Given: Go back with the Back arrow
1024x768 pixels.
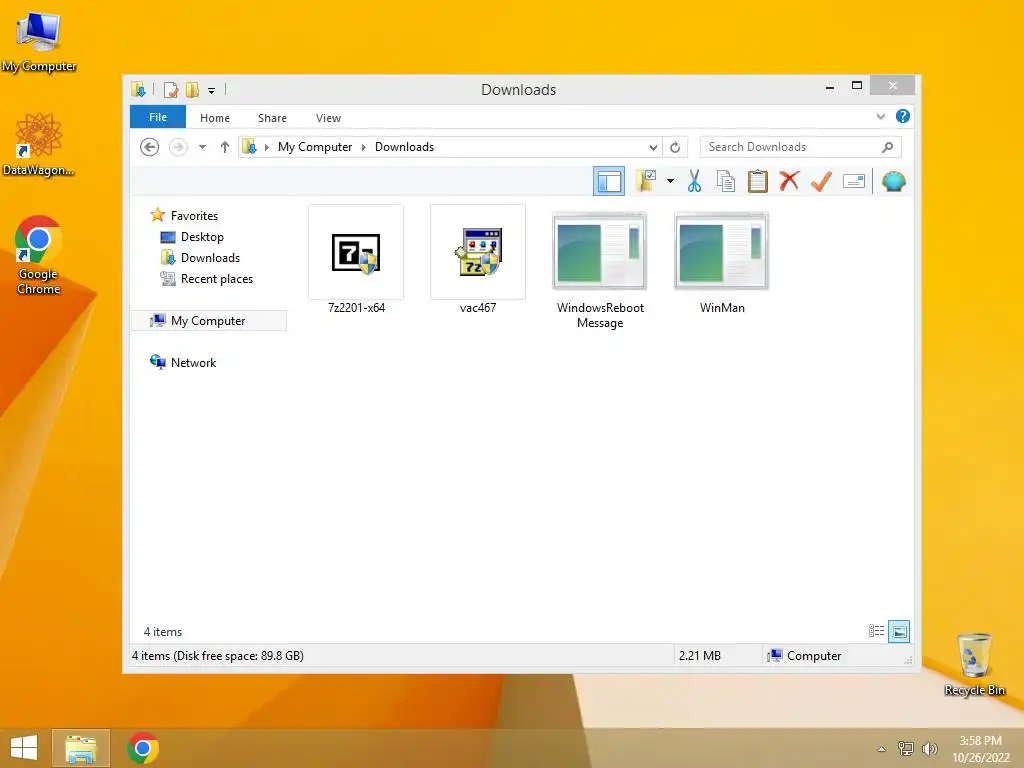Looking at the screenshot, I should coord(150,147).
